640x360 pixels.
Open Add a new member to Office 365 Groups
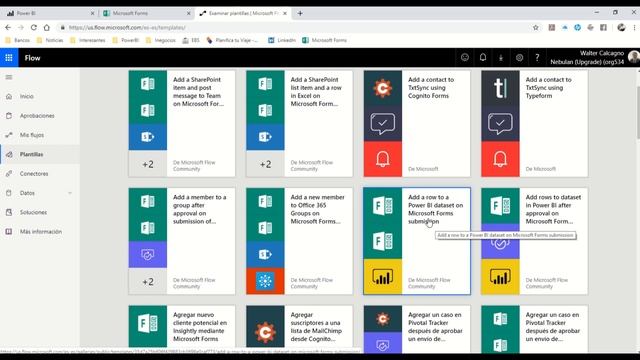300,241
